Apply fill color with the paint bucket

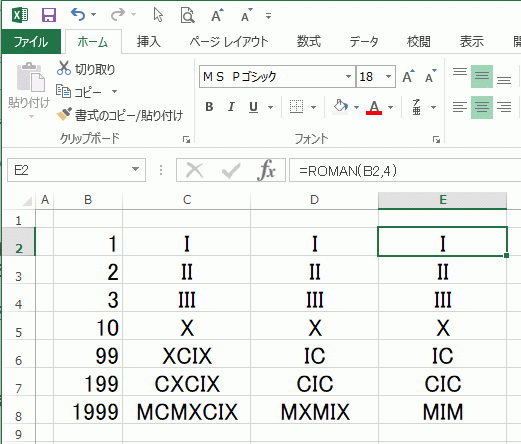coord(340,107)
